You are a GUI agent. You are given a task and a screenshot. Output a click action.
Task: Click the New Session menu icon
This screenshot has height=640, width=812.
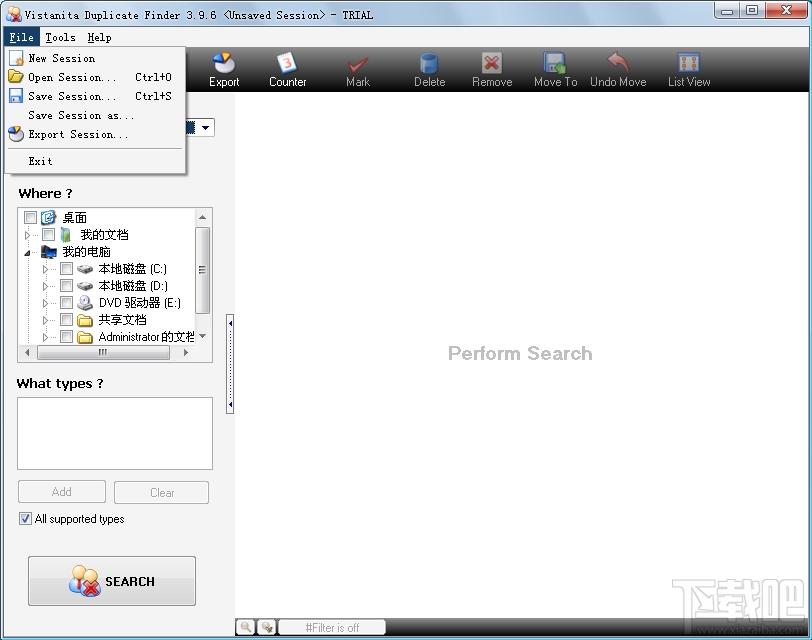pyautogui.click(x=17, y=58)
